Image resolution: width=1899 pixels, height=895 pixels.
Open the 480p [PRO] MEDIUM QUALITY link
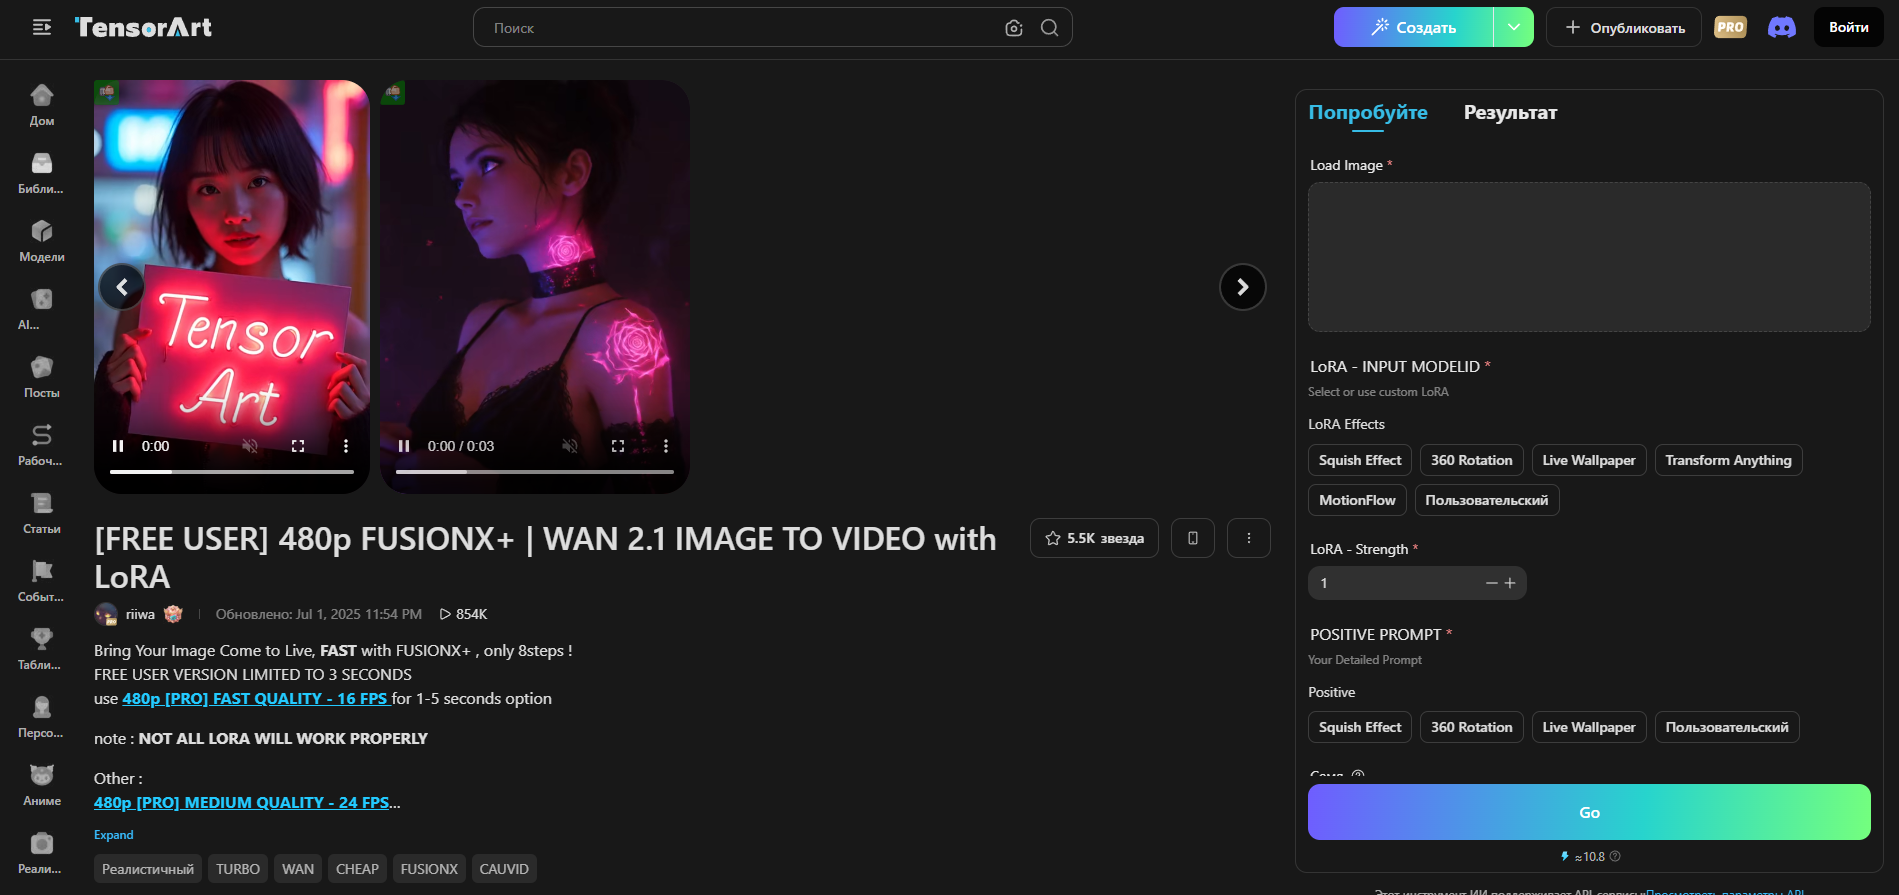click(x=242, y=802)
